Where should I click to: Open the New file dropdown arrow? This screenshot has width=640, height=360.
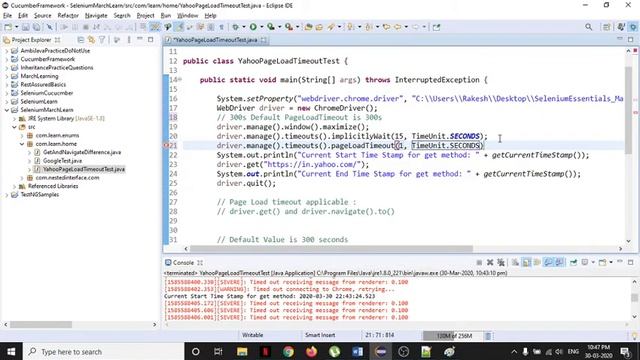[x=17, y=27]
